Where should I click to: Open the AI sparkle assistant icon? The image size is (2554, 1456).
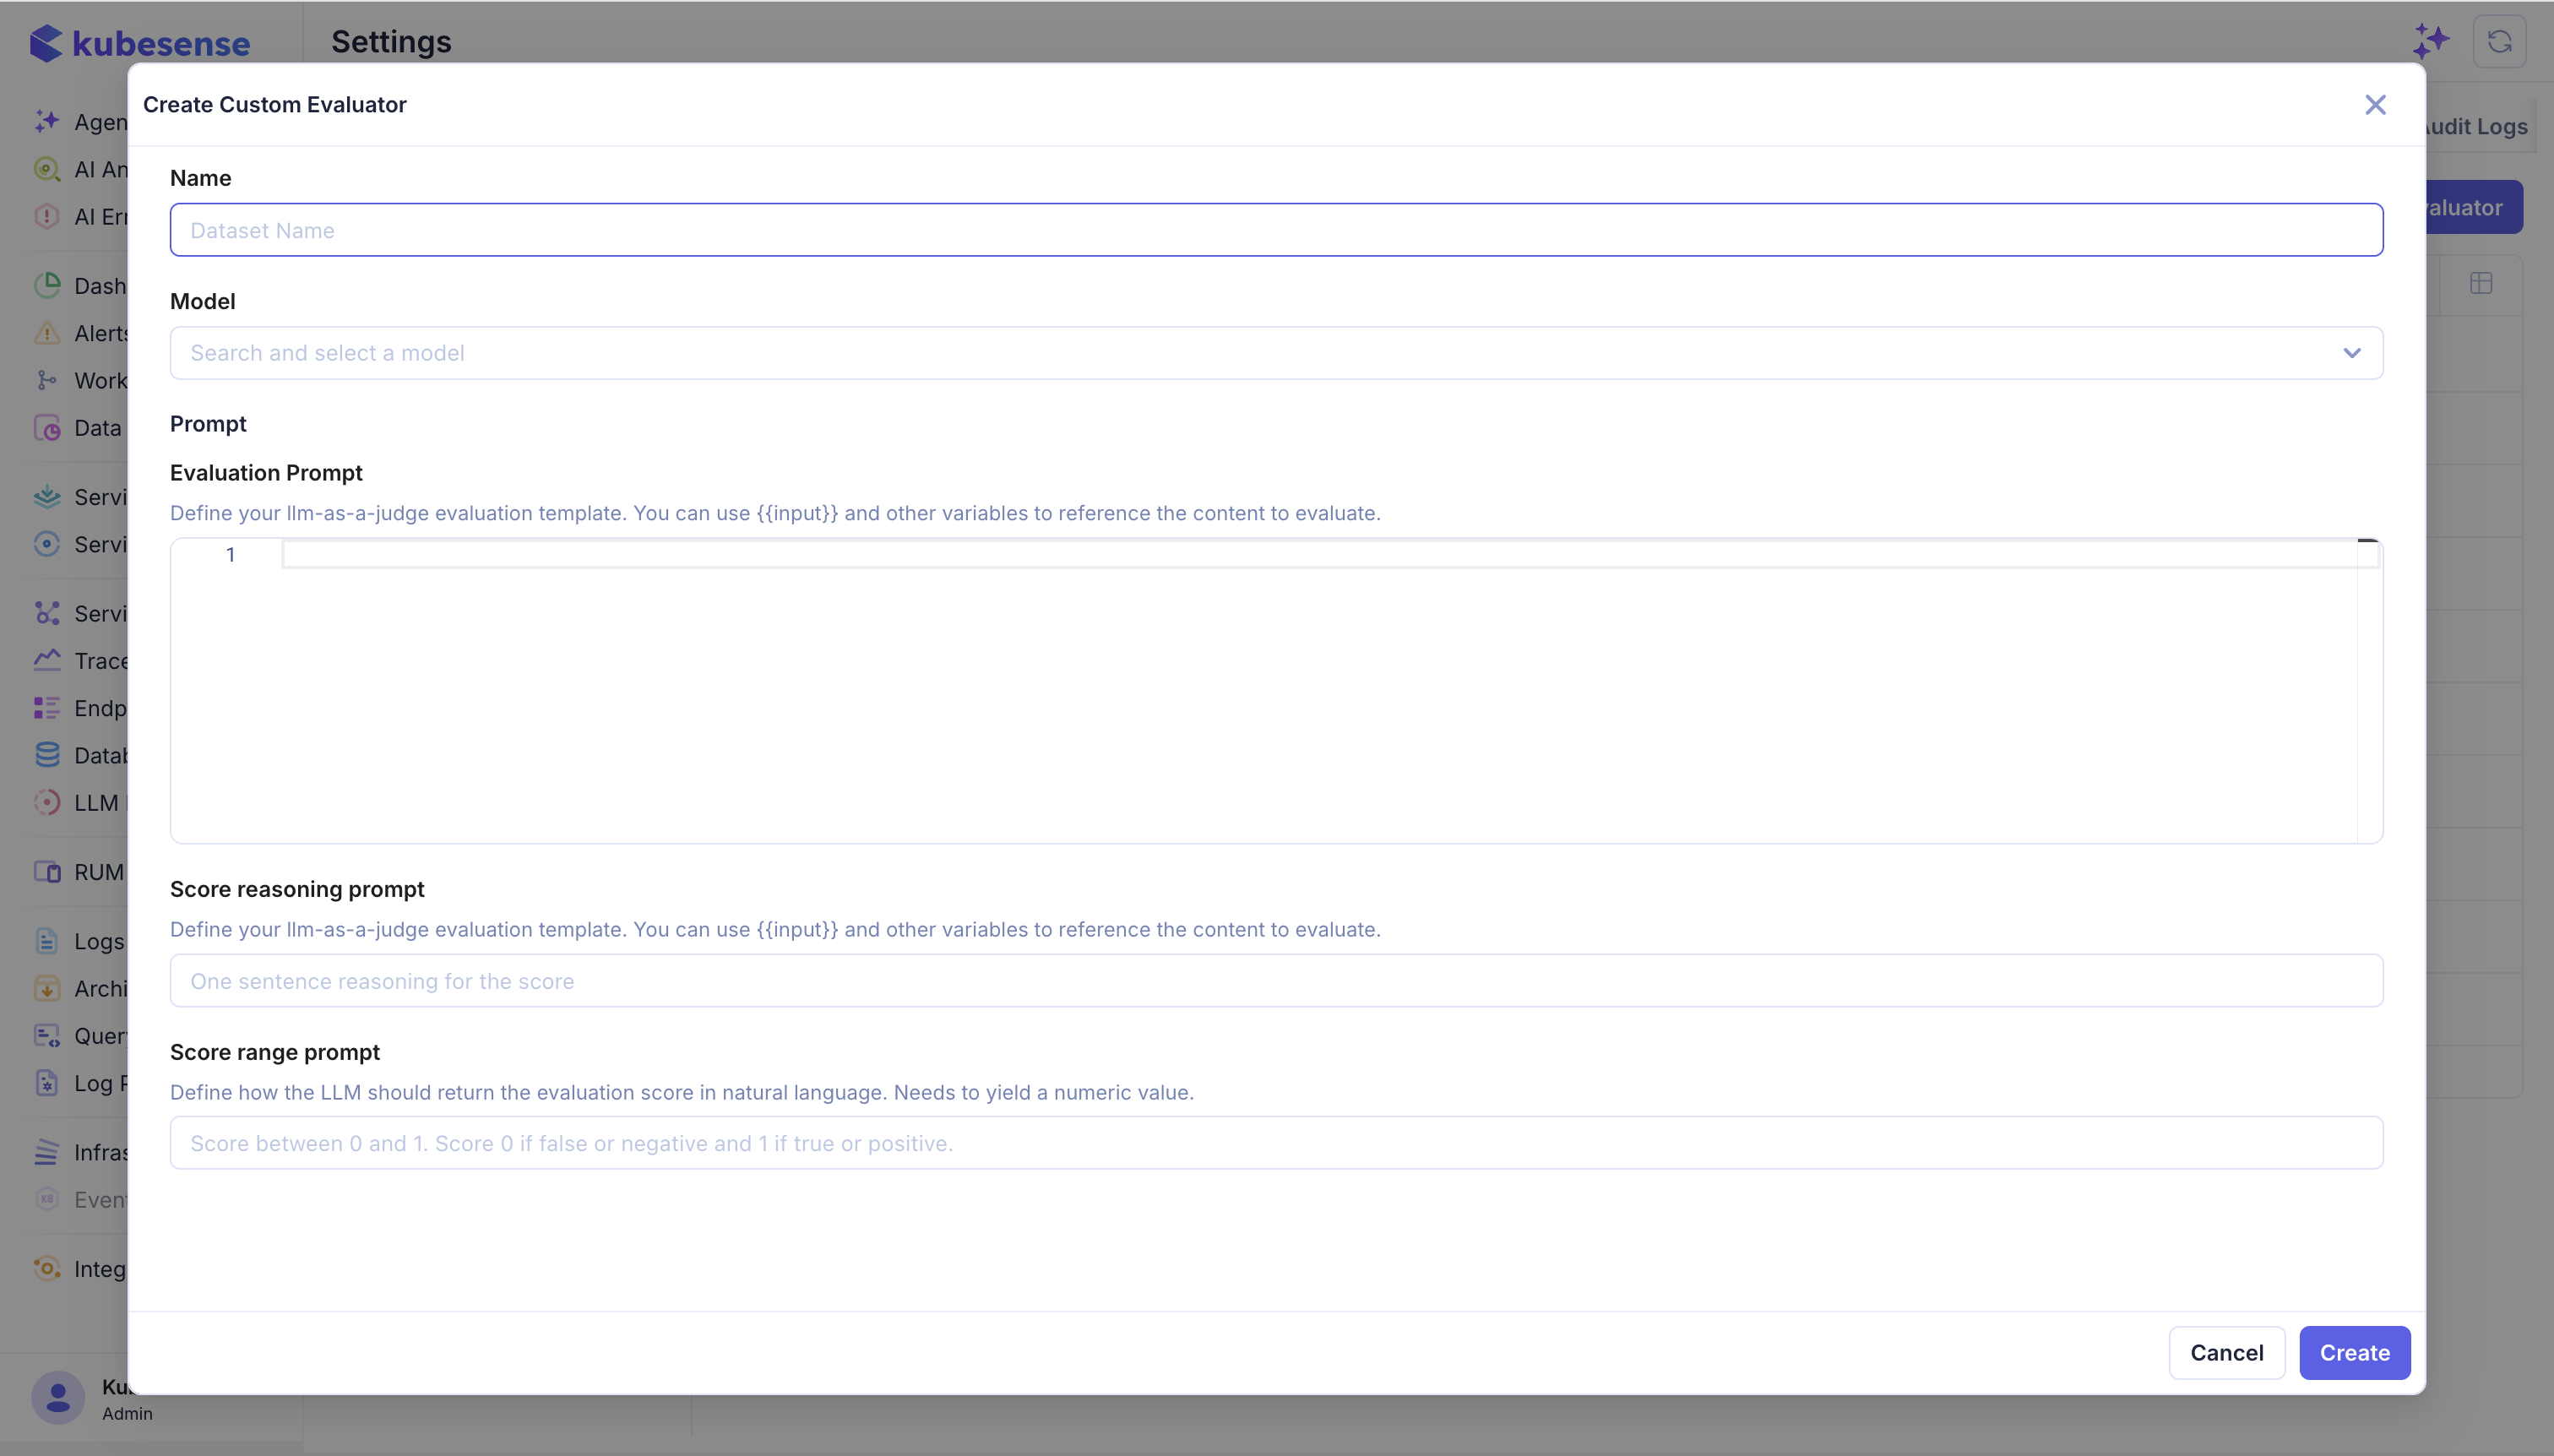point(2430,42)
